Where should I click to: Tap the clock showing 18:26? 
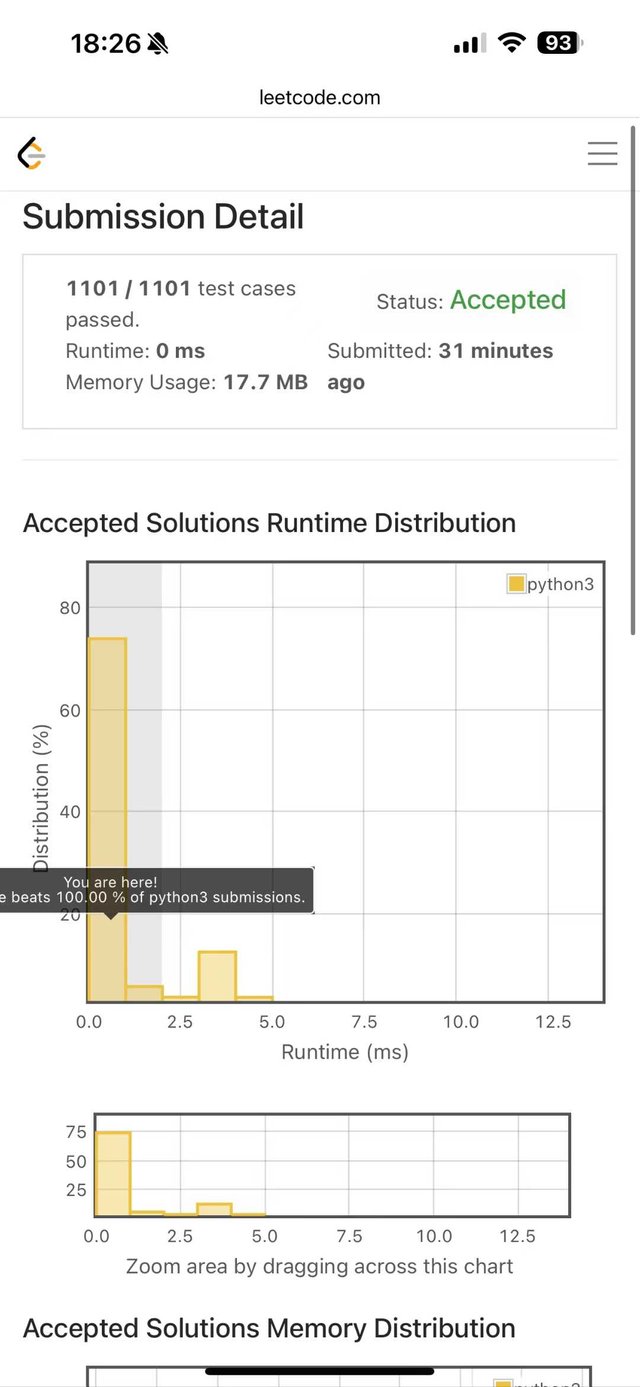105,43
